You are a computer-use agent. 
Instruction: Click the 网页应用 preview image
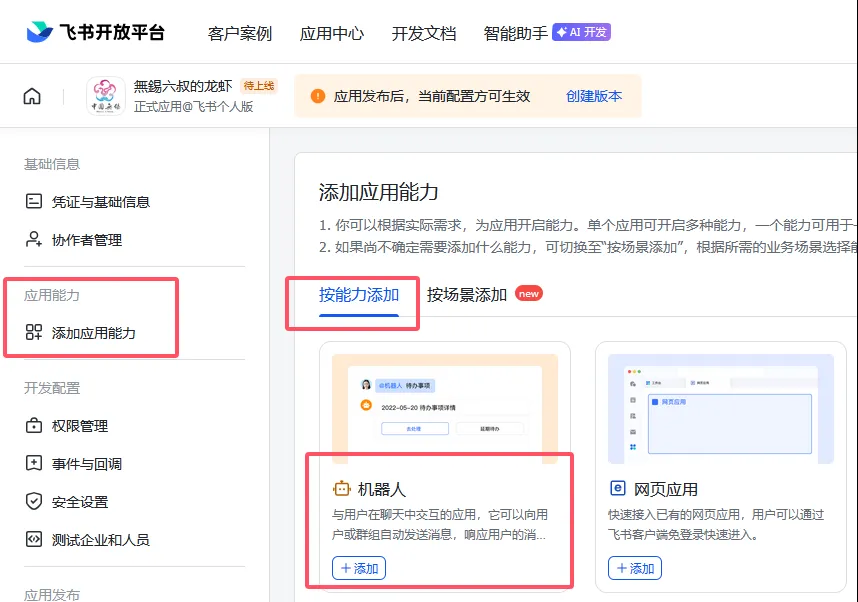(x=721, y=409)
